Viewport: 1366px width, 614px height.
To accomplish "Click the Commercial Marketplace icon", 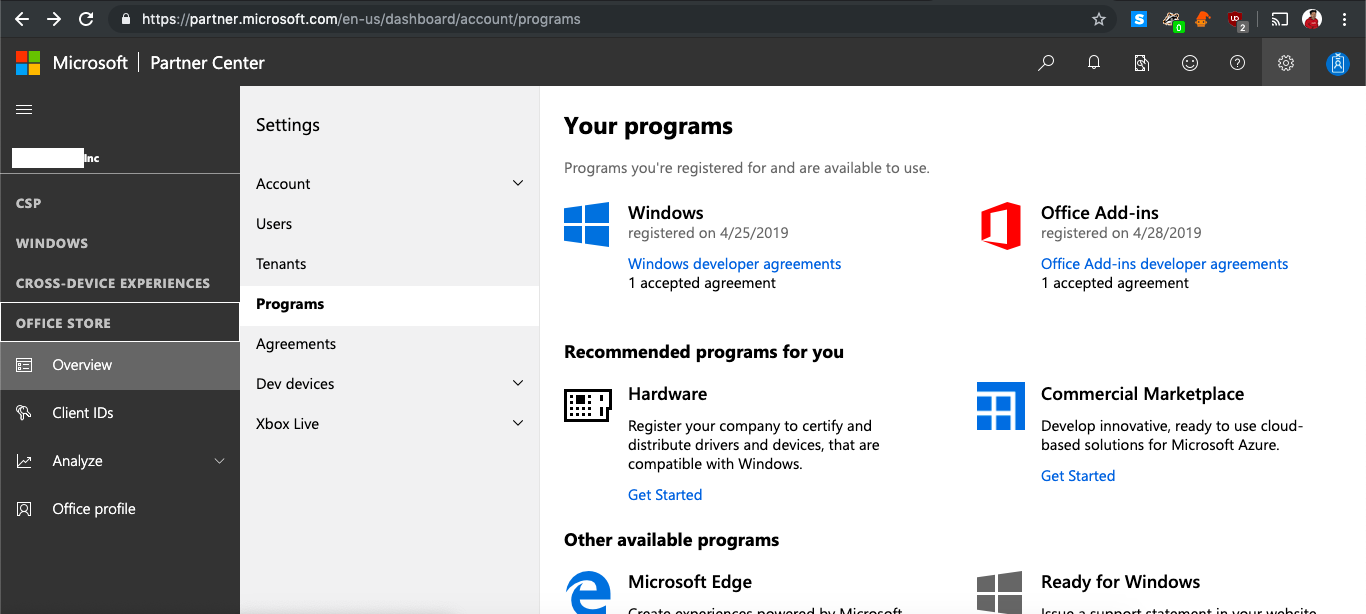I will pos(1001,405).
